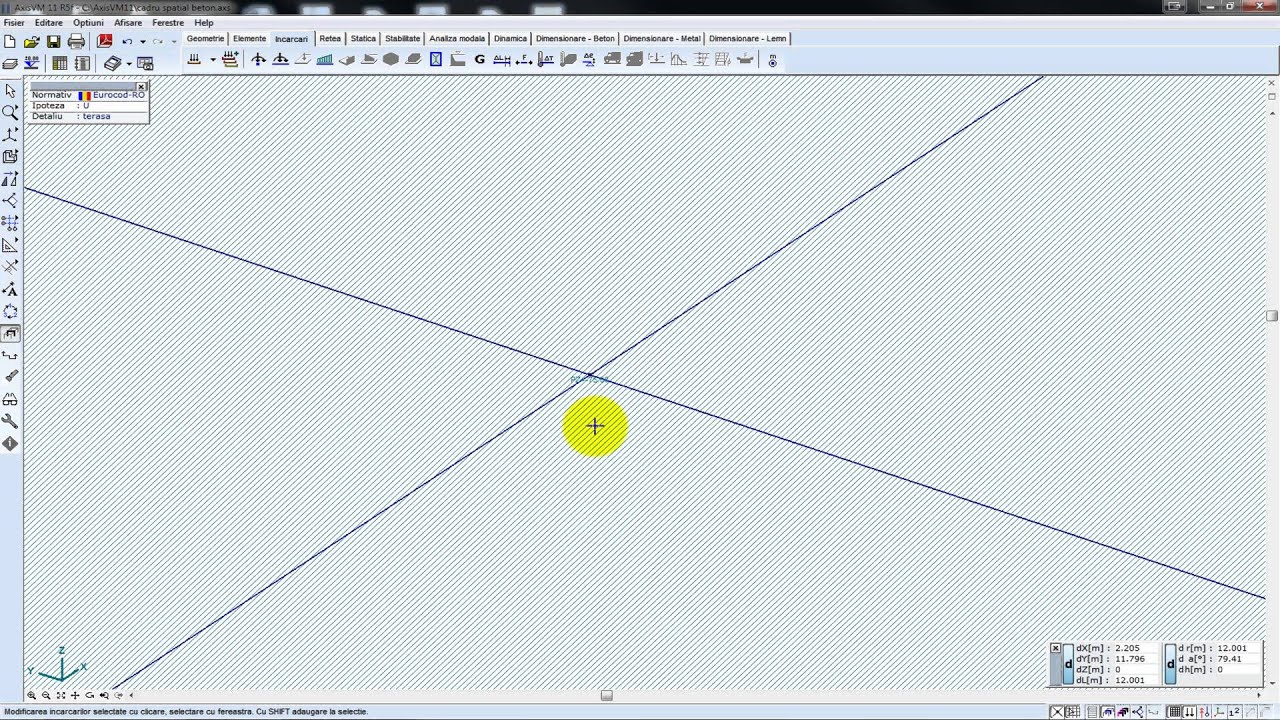Image resolution: width=1280 pixels, height=720 pixels.
Task: Open the Optiuni menu
Action: click(x=88, y=22)
